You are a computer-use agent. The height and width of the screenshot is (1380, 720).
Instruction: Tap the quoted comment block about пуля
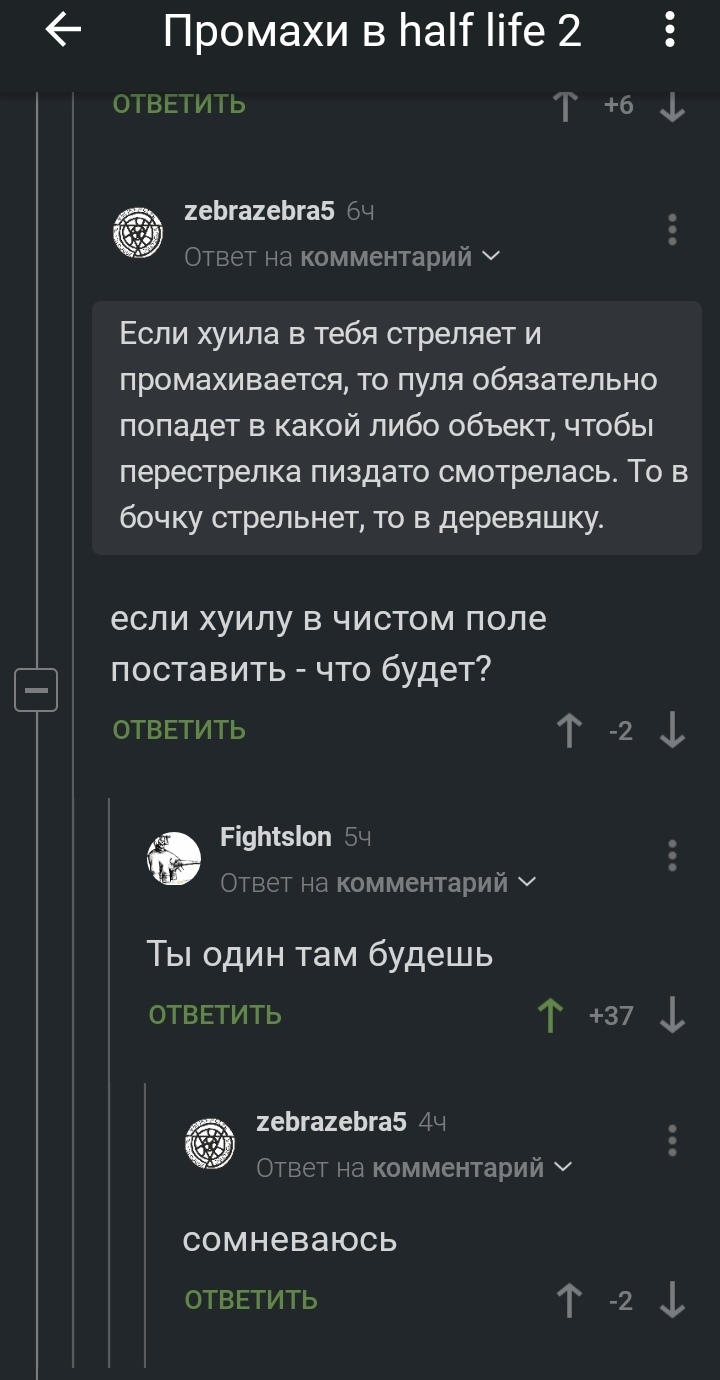pyautogui.click(x=397, y=427)
